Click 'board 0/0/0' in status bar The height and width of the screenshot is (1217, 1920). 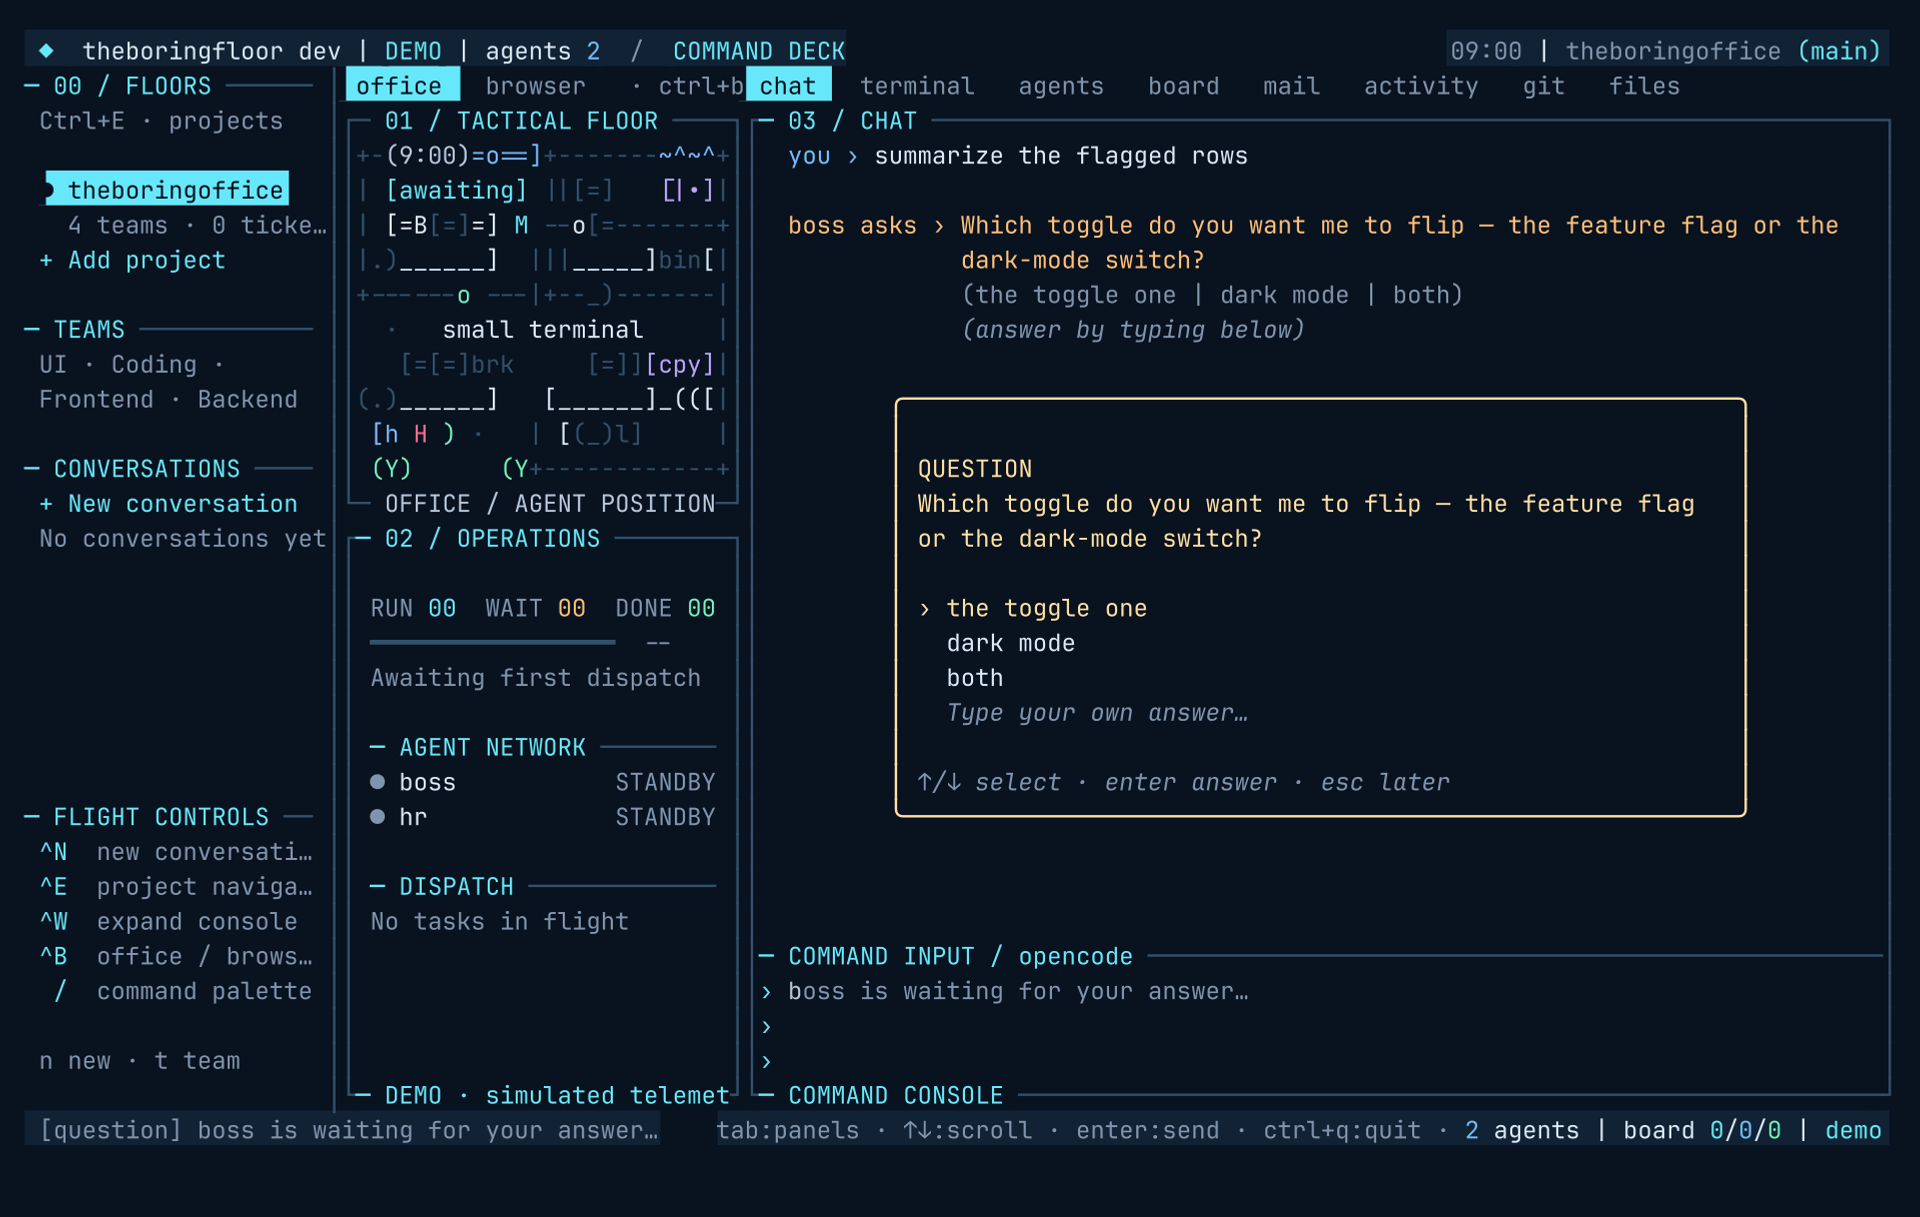click(1702, 1130)
